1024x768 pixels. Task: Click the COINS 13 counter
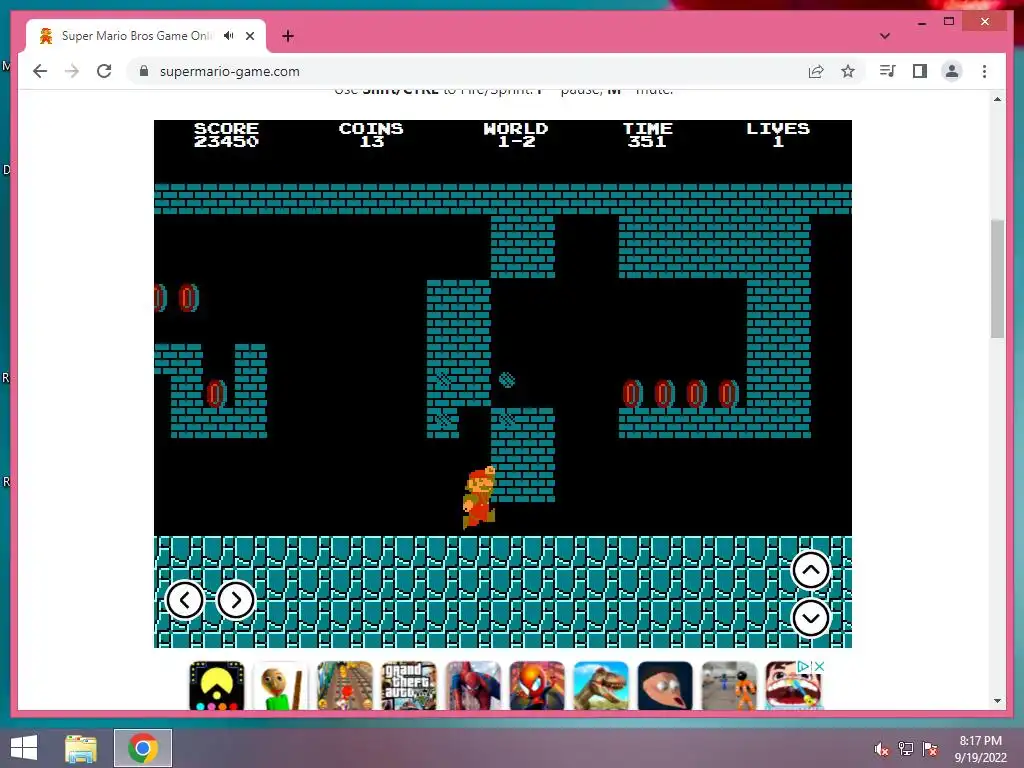371,135
